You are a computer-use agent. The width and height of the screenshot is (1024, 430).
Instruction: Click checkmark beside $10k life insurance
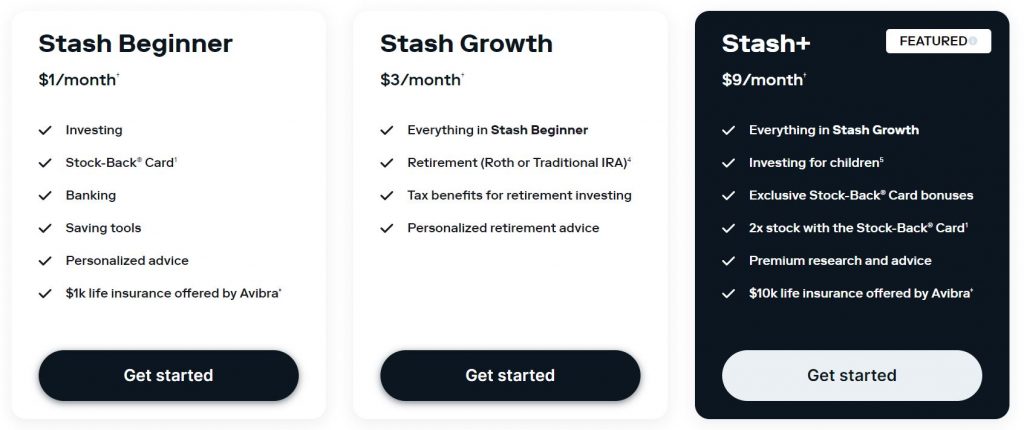(728, 293)
